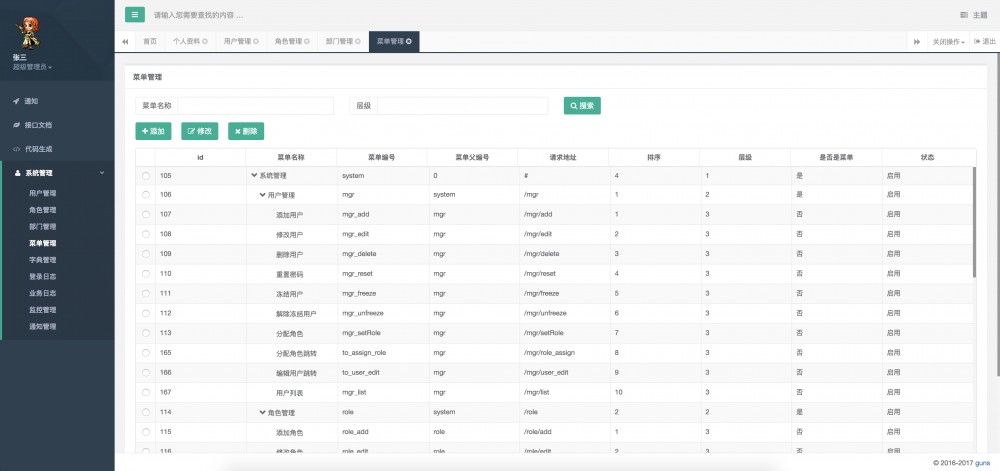The height and width of the screenshot is (471, 1000).
Task: Collapse the 用户管理 tree row chevron
Action: click(263, 194)
